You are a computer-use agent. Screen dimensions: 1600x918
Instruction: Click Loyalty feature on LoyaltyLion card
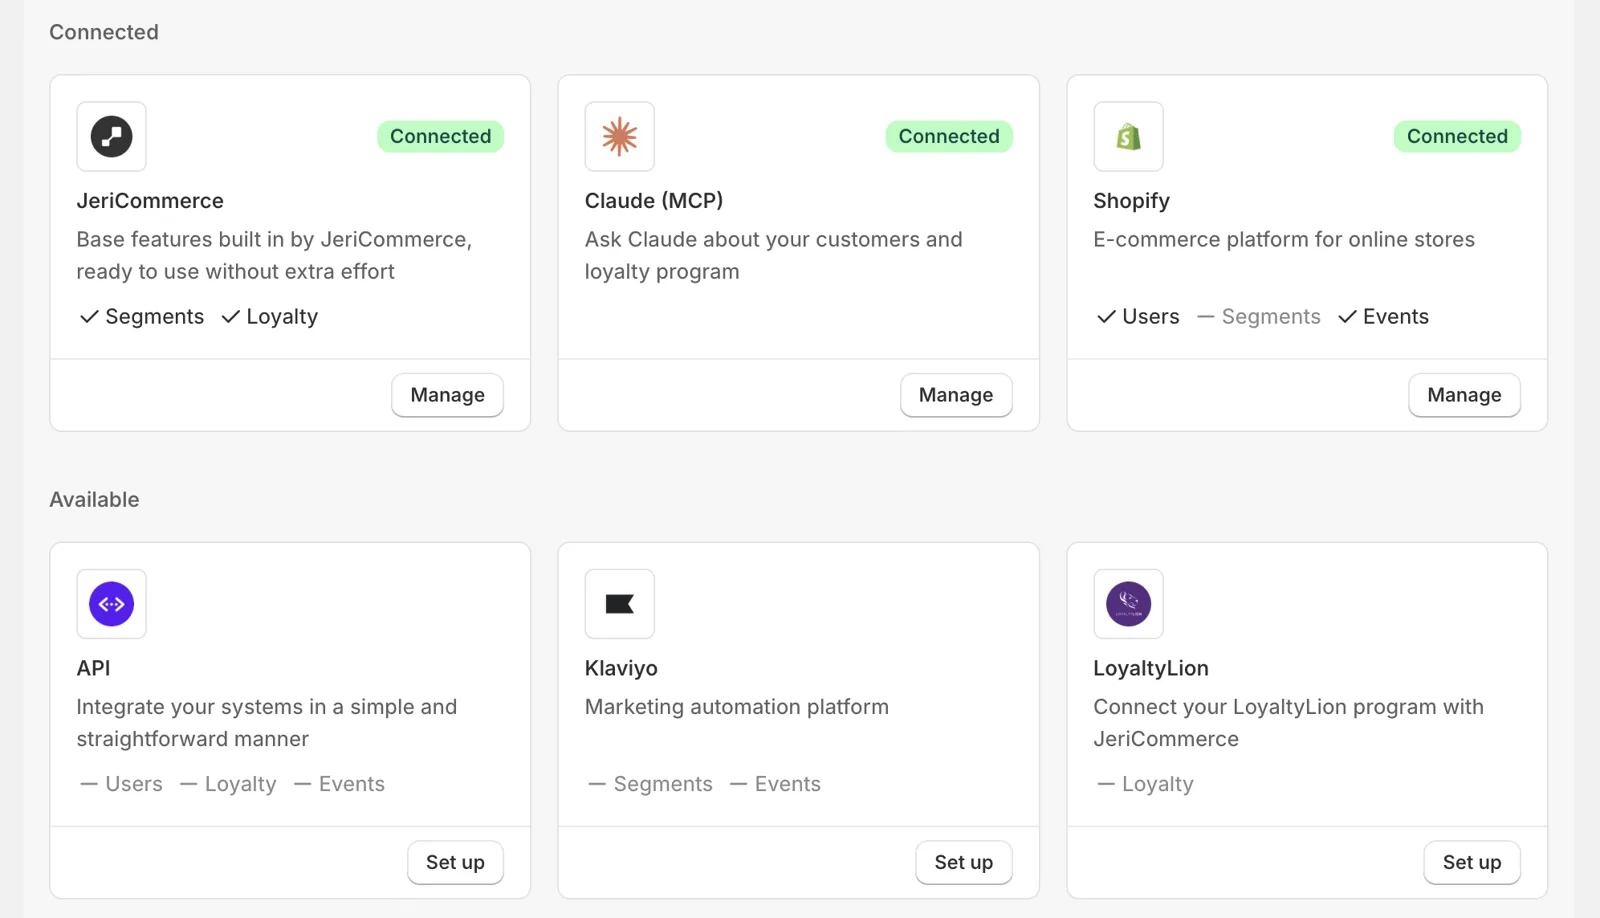pos(1145,784)
